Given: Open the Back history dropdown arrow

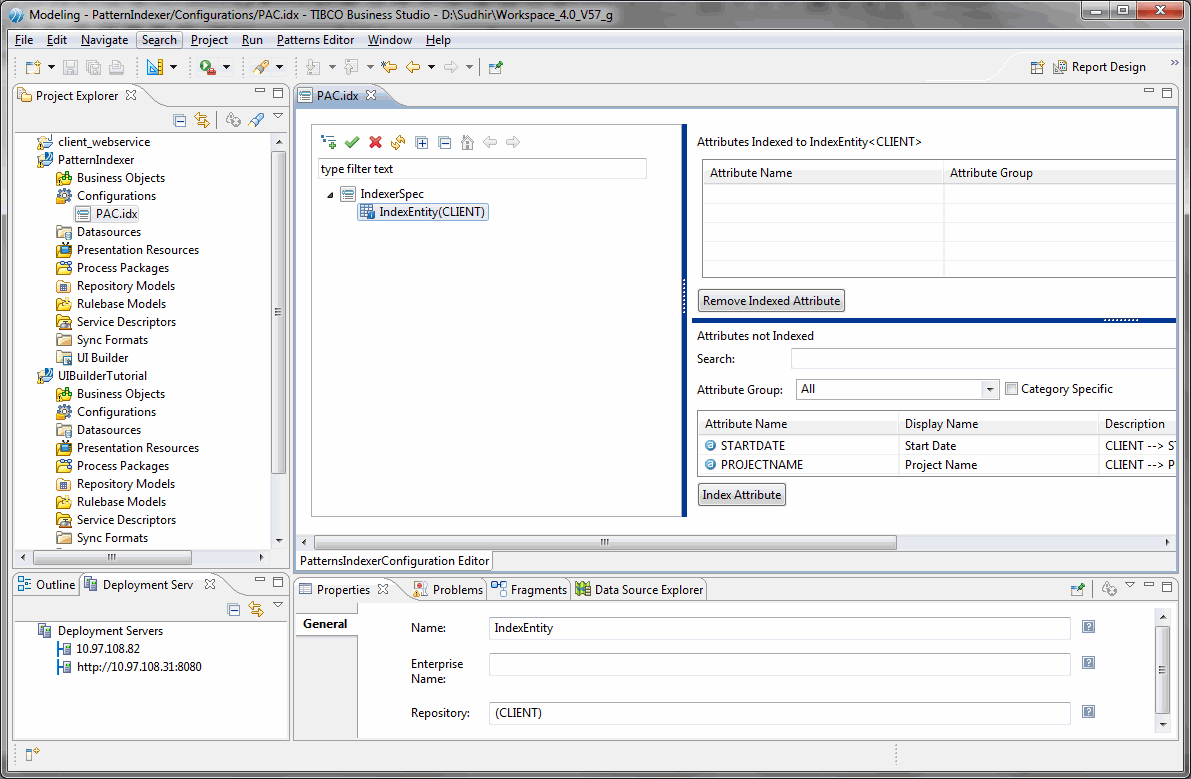Looking at the screenshot, I should 431,67.
